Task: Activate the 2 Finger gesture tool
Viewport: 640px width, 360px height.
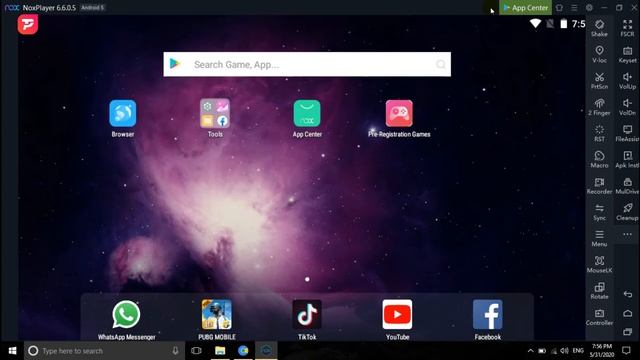Action: point(599,107)
